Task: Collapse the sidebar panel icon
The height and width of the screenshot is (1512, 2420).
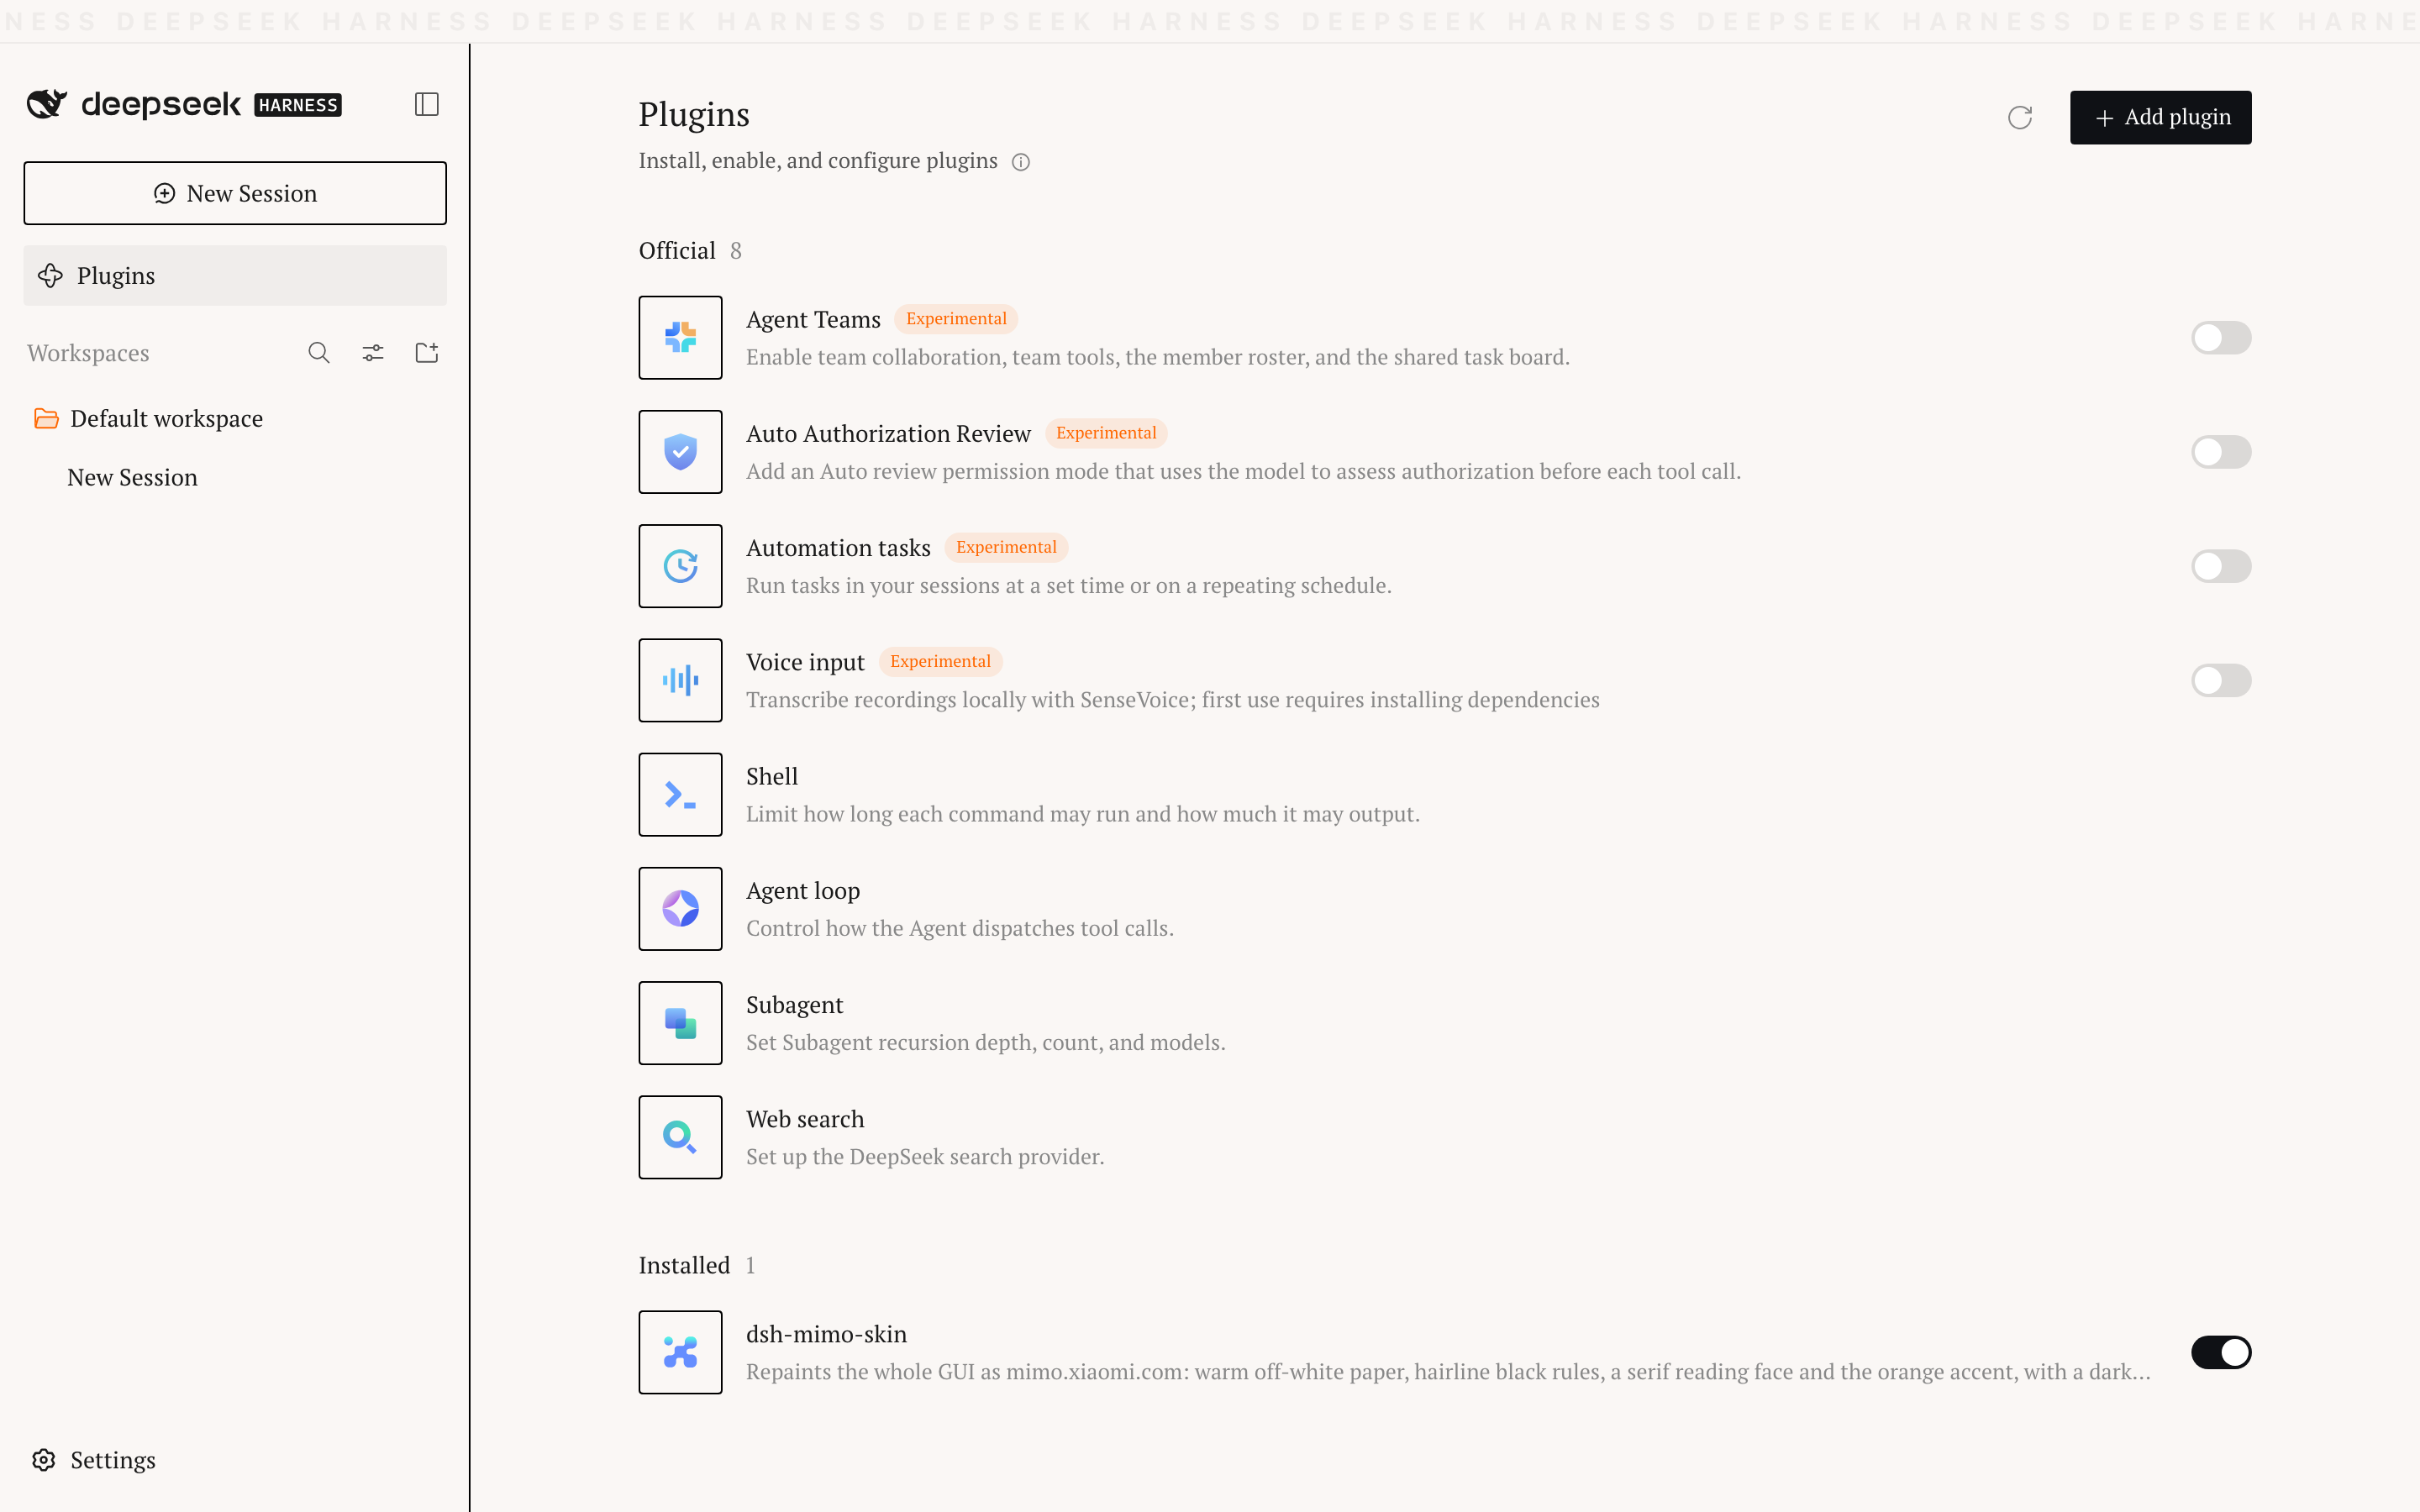Action: [x=427, y=104]
